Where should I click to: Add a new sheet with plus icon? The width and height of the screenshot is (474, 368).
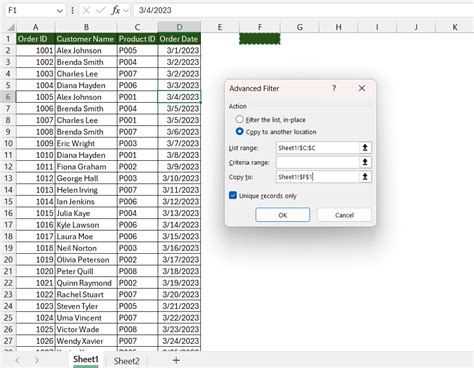click(x=176, y=360)
